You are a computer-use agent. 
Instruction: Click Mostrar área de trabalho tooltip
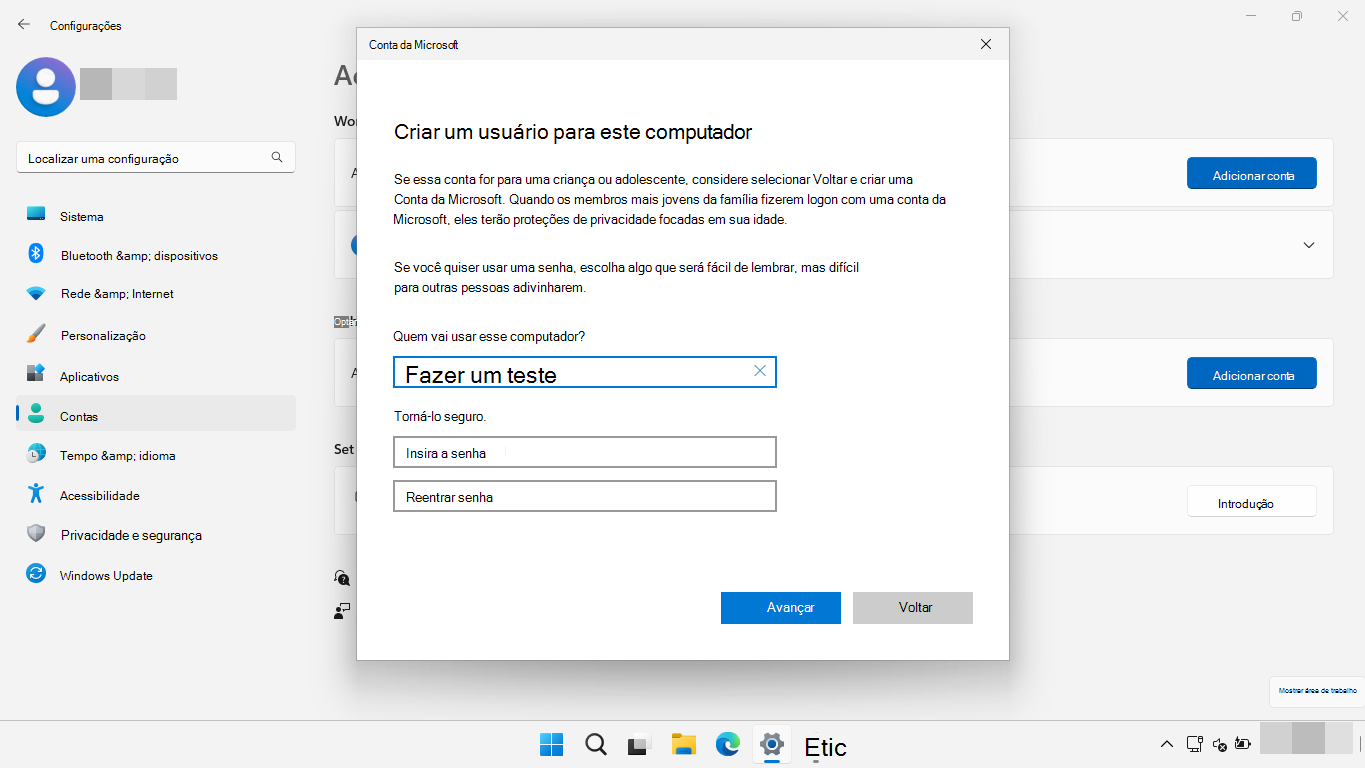(x=1318, y=690)
